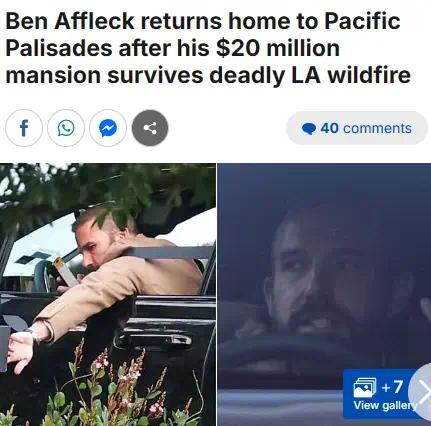Open left photo of man in car
The image size is (431, 426).
point(108,295)
